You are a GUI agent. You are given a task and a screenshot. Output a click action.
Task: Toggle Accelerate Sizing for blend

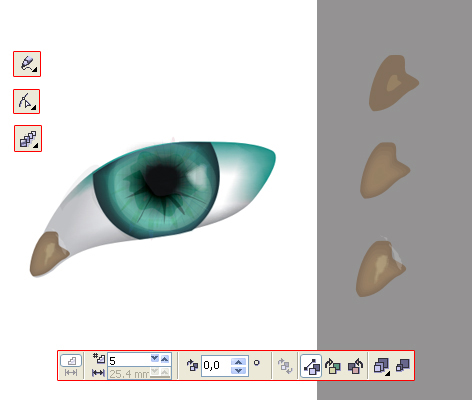[x=403, y=365]
